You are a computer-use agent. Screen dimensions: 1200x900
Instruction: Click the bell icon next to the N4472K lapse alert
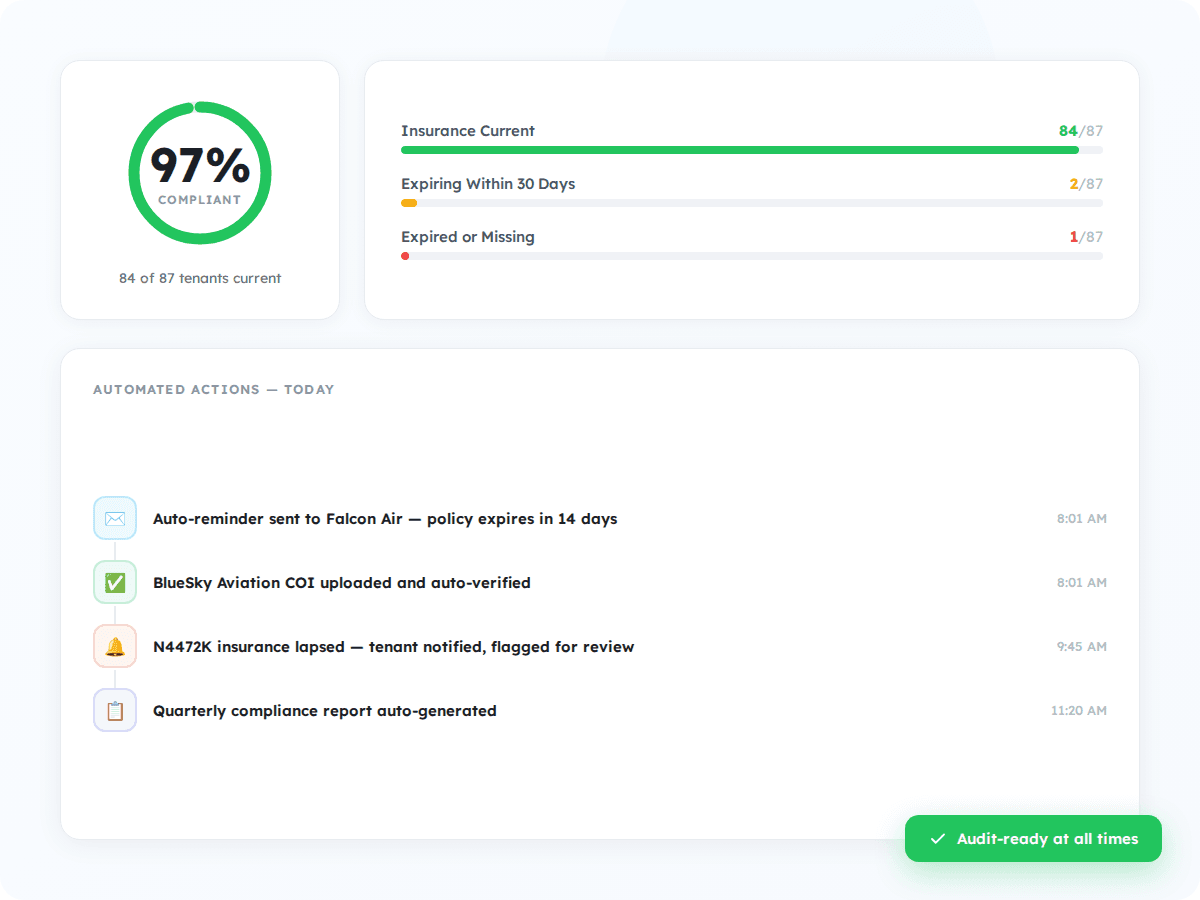115,646
